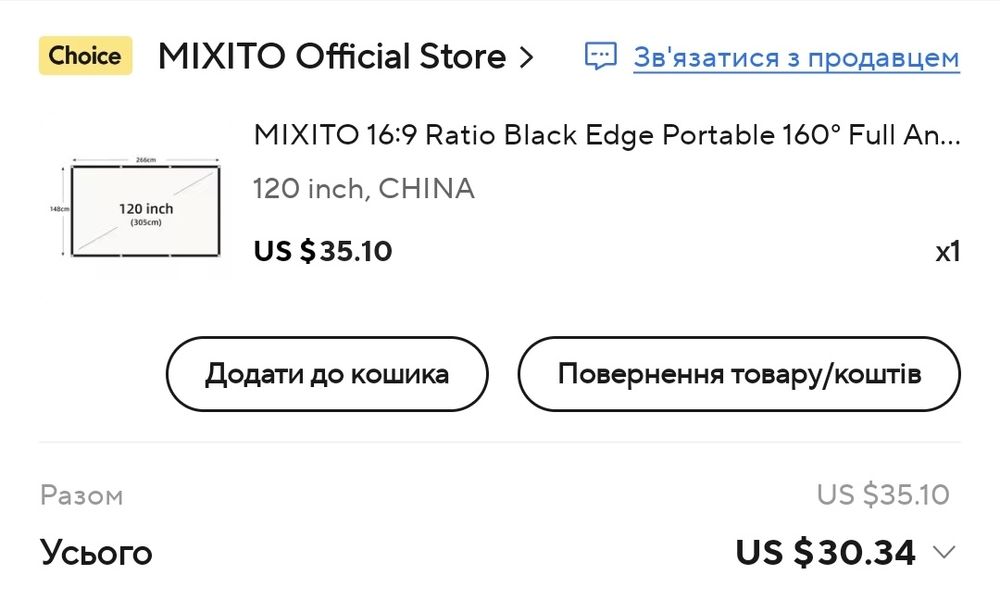
Task: Click the yellow Choice badge
Action: 85,56
